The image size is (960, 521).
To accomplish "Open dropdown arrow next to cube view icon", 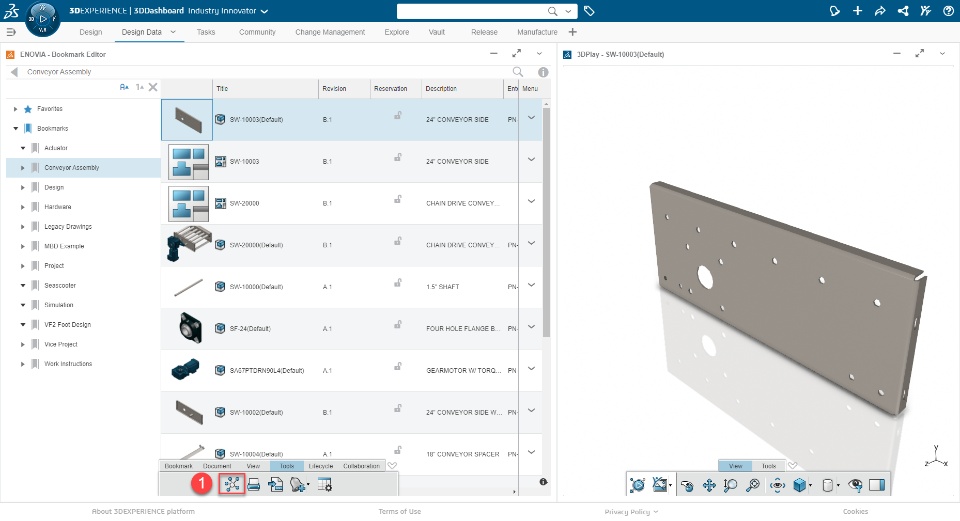I will [x=811, y=486].
